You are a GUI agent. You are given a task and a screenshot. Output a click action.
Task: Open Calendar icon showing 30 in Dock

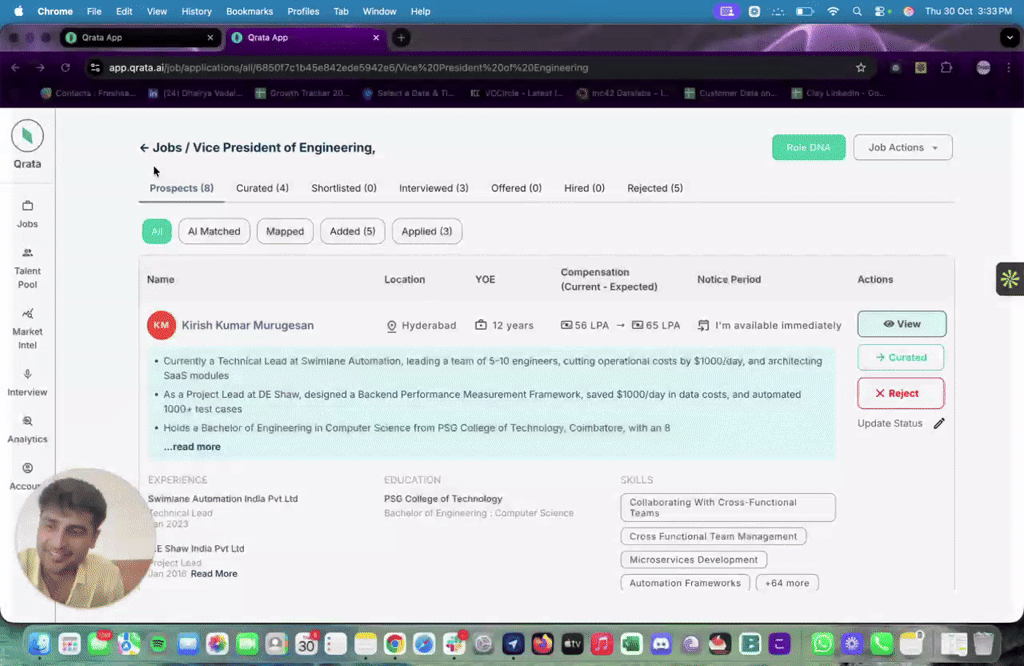point(306,644)
